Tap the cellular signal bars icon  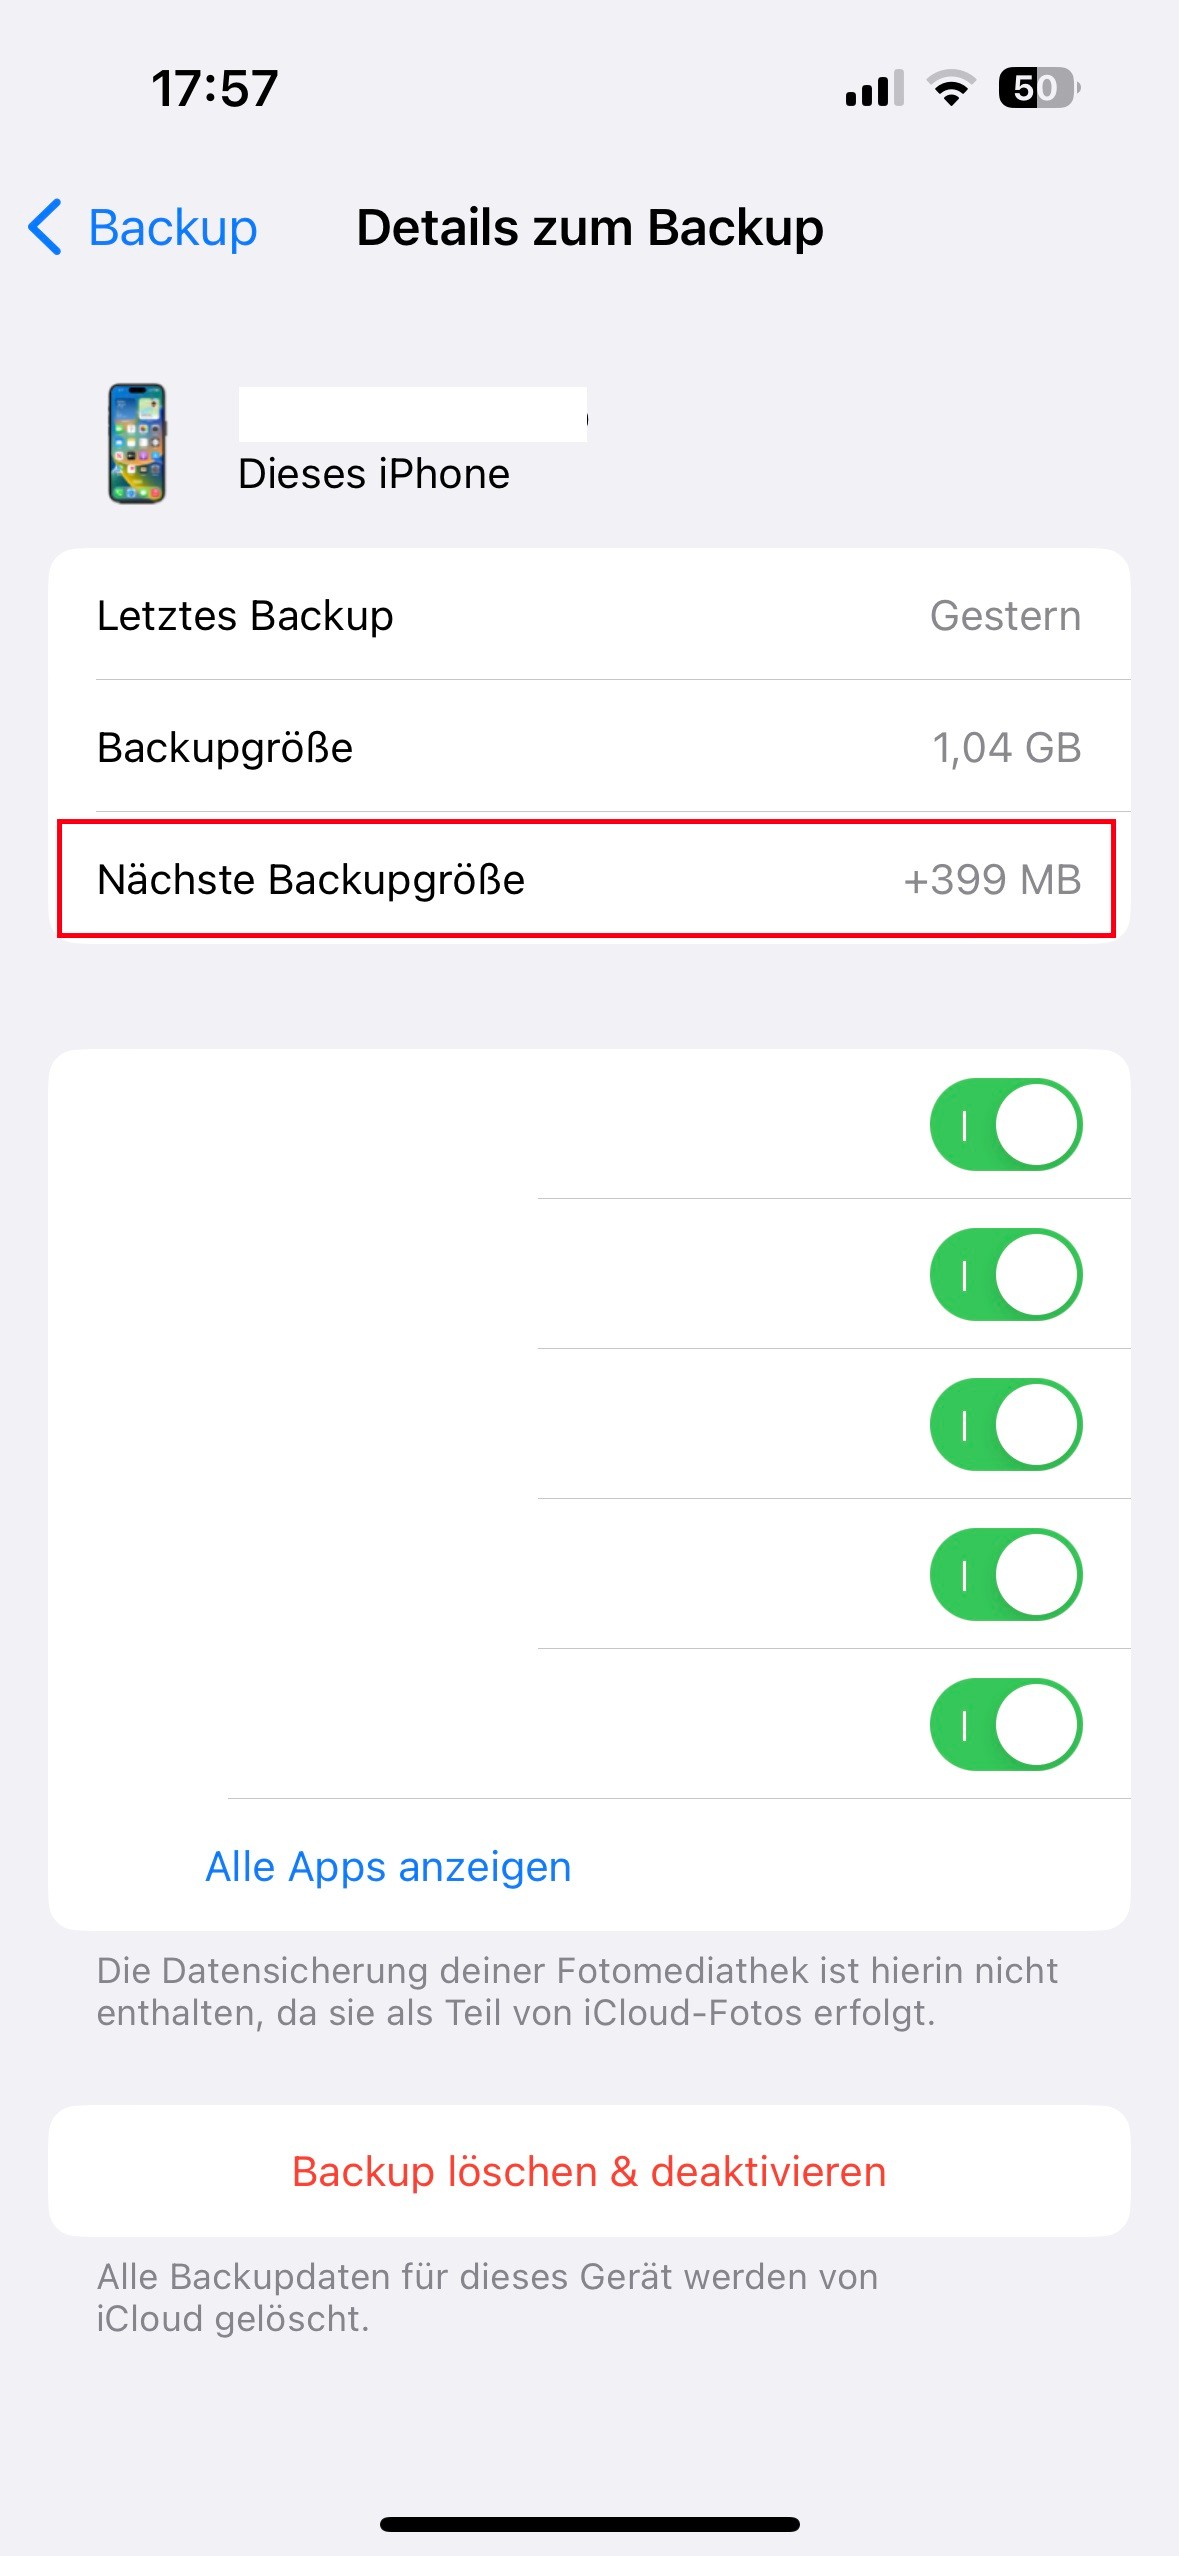pyautogui.click(x=873, y=89)
